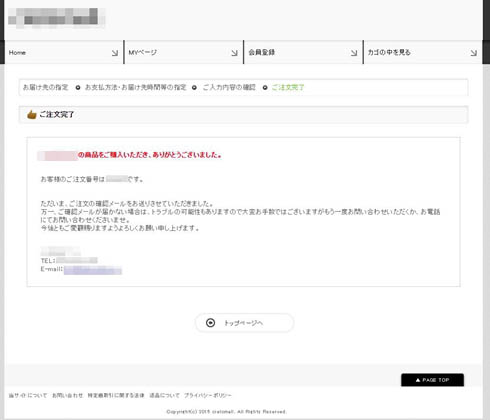Open the 当サイトについて footer link
Screen dimensions: 490x420
[x=28, y=395]
